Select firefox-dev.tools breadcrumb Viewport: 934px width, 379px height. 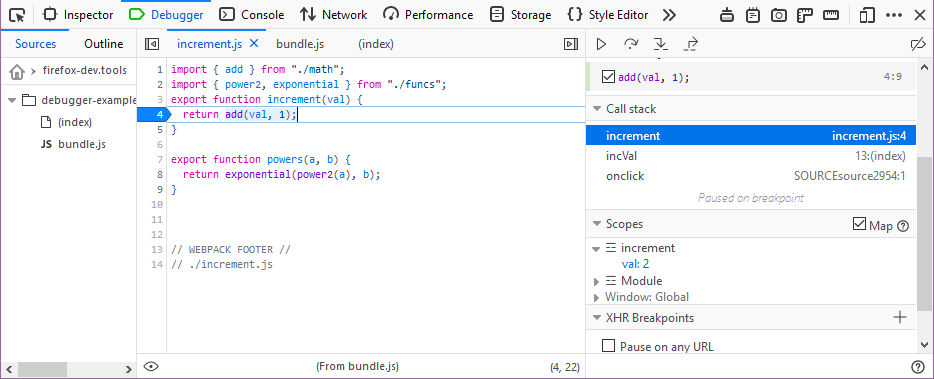pos(85,70)
